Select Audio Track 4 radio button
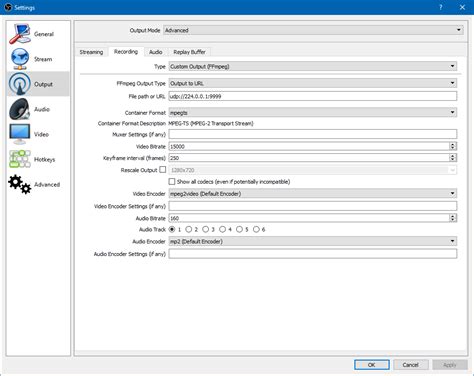This screenshot has width=474, height=376. [x=222, y=229]
